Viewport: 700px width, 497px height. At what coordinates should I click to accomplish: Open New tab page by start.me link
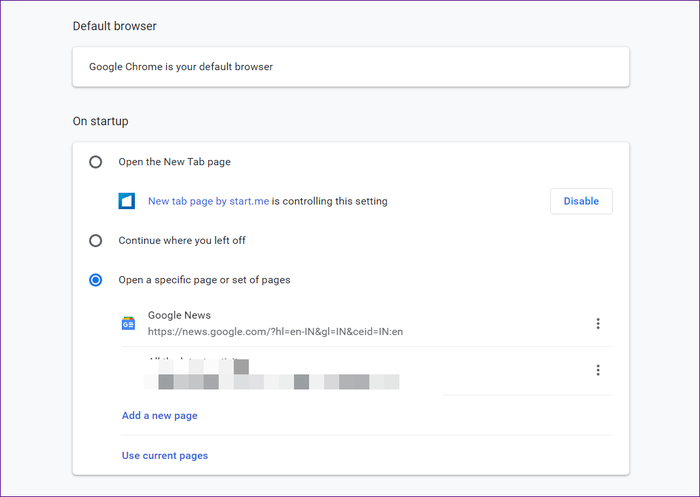point(208,201)
